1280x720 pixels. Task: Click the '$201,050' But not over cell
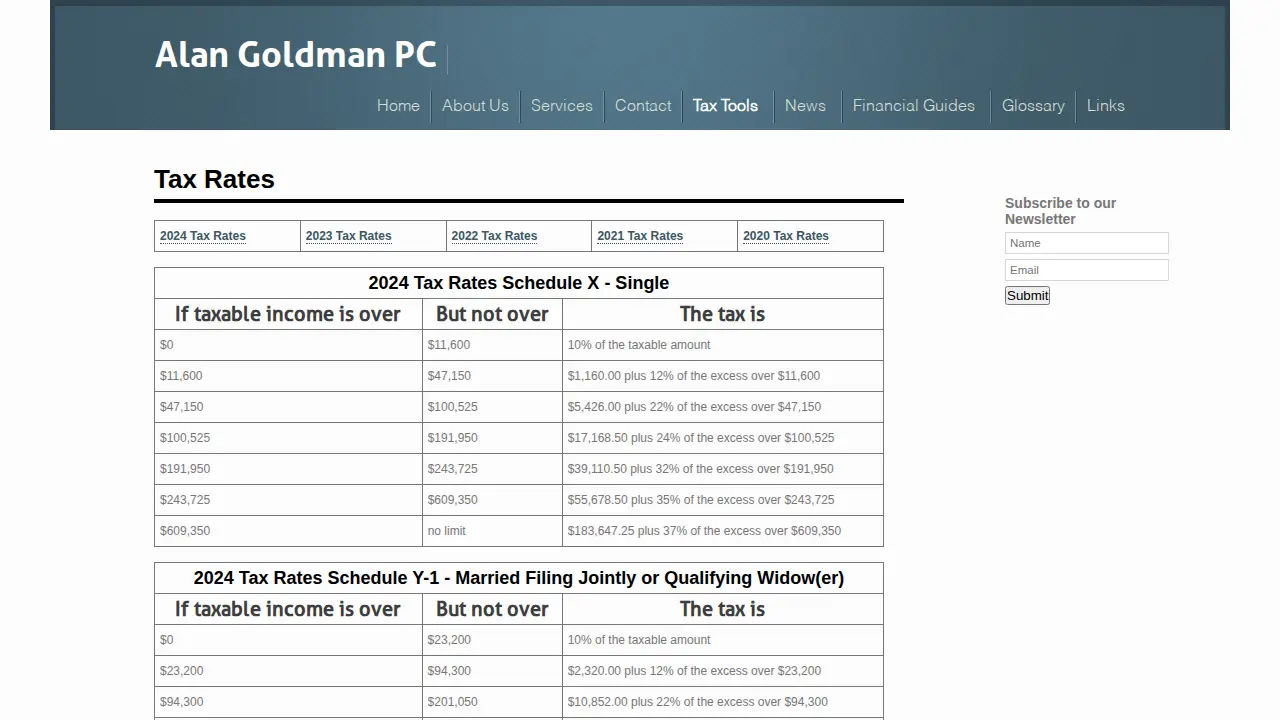492,702
